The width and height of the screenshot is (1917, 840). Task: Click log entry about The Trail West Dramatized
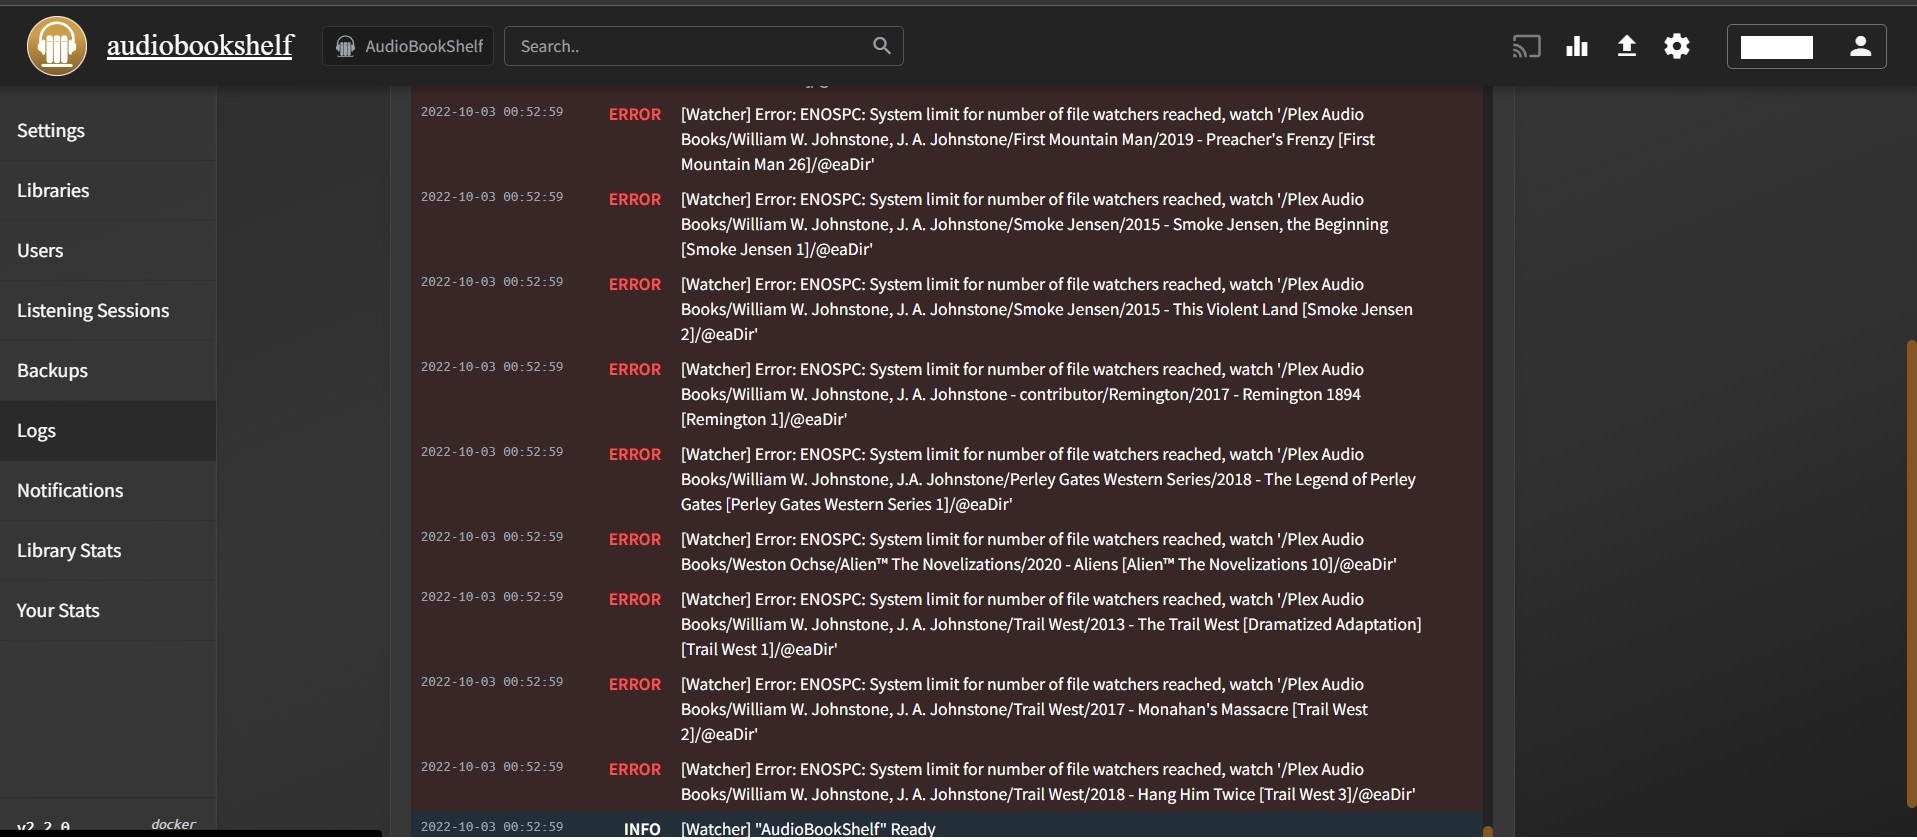tap(946, 624)
